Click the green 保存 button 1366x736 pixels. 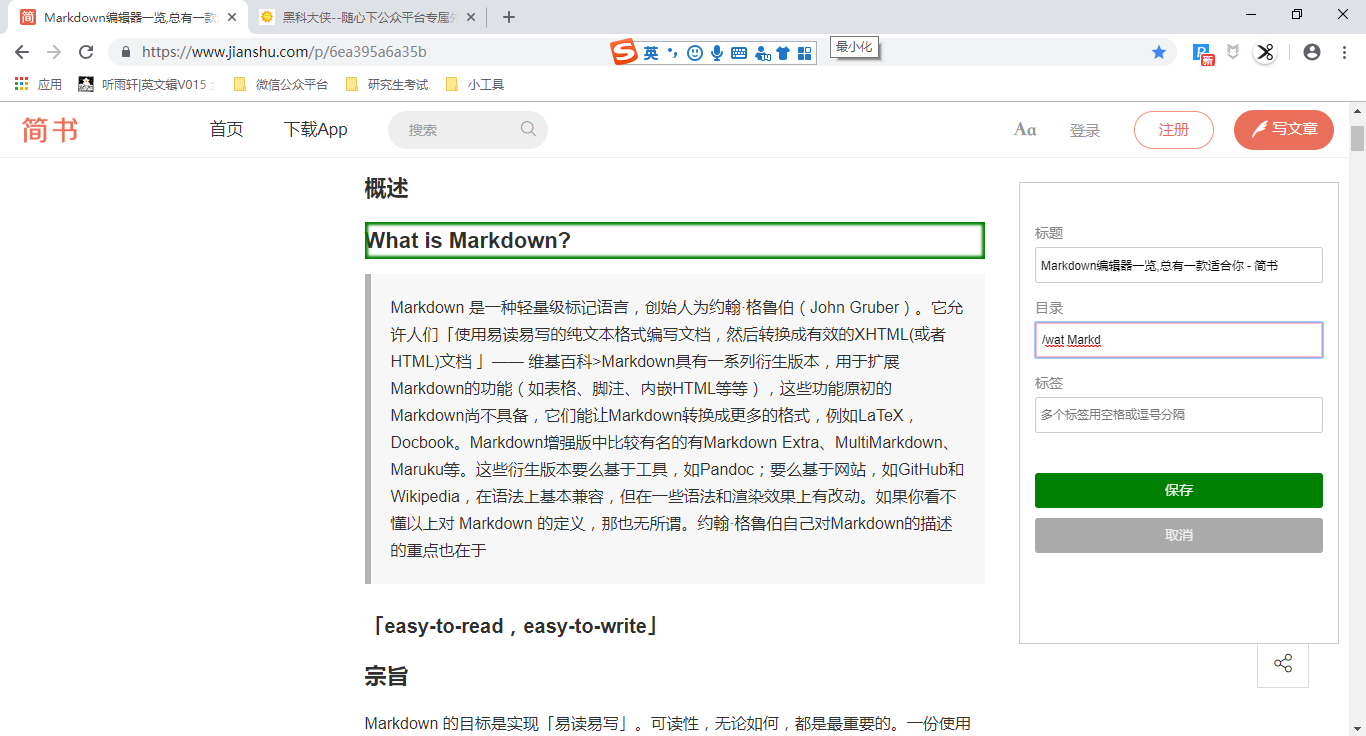[x=1178, y=490]
